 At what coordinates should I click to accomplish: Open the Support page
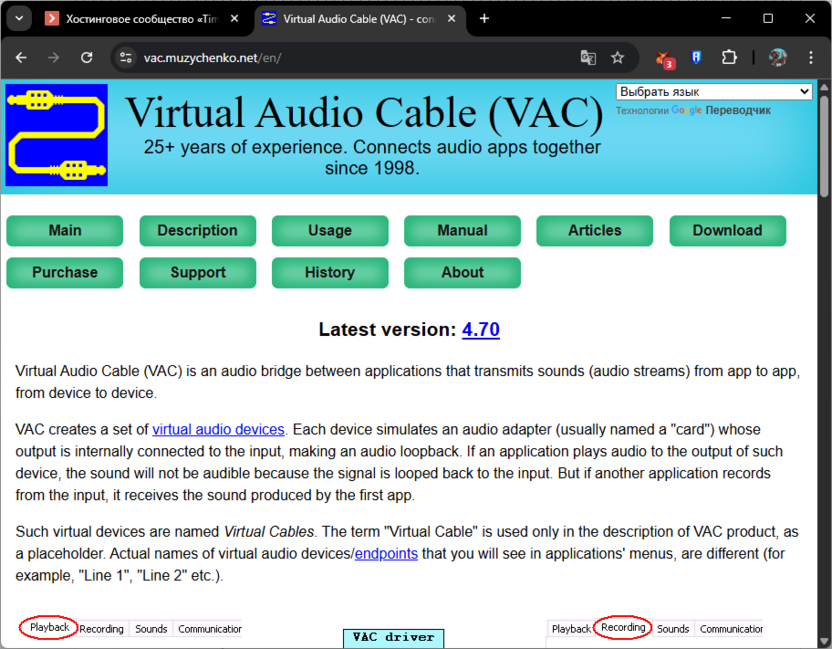(x=197, y=272)
